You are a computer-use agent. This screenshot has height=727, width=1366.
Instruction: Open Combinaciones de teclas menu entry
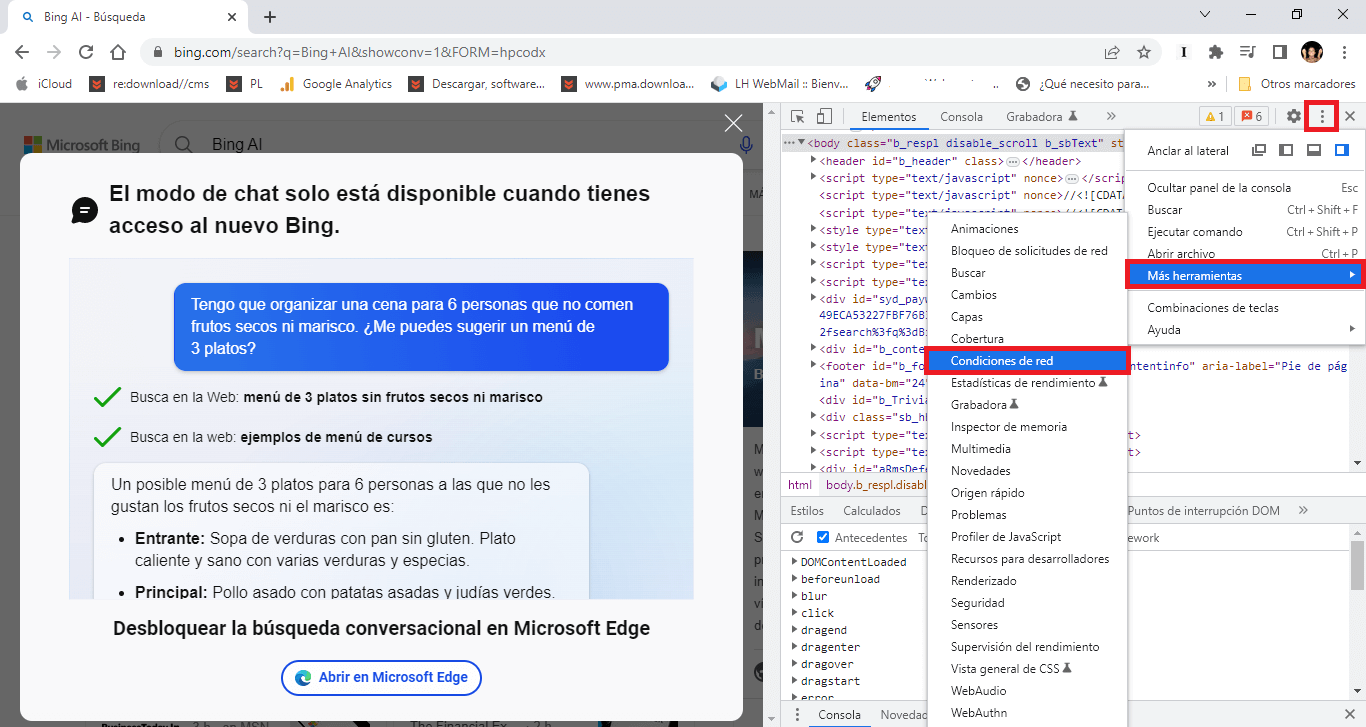[x=1244, y=307]
